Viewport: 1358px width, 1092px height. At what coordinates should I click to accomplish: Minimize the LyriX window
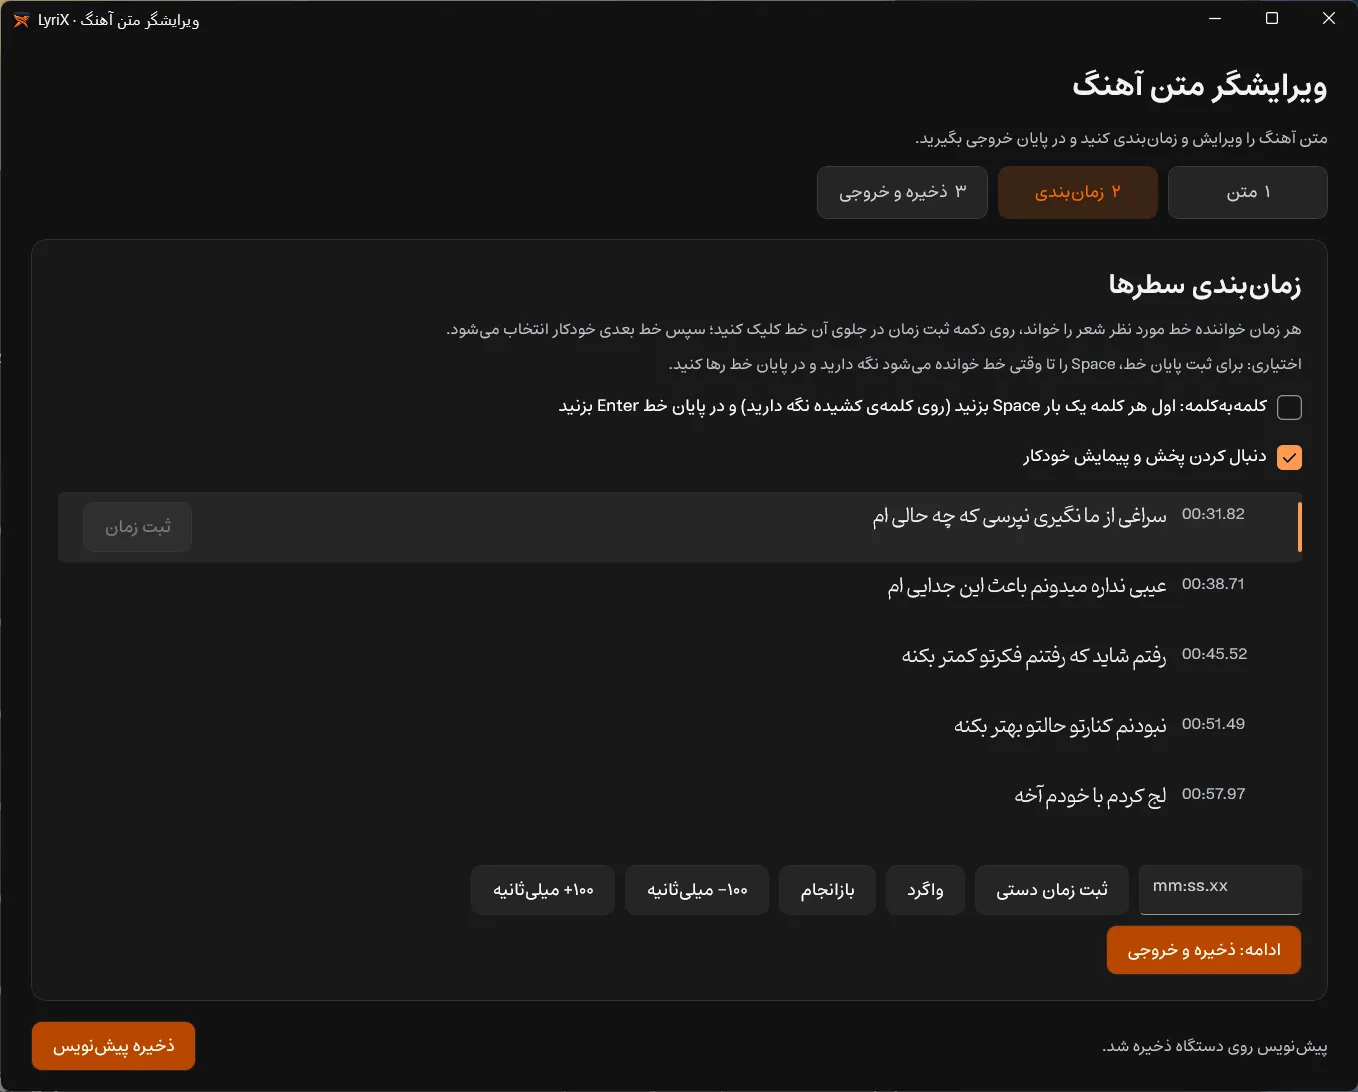1216,19
